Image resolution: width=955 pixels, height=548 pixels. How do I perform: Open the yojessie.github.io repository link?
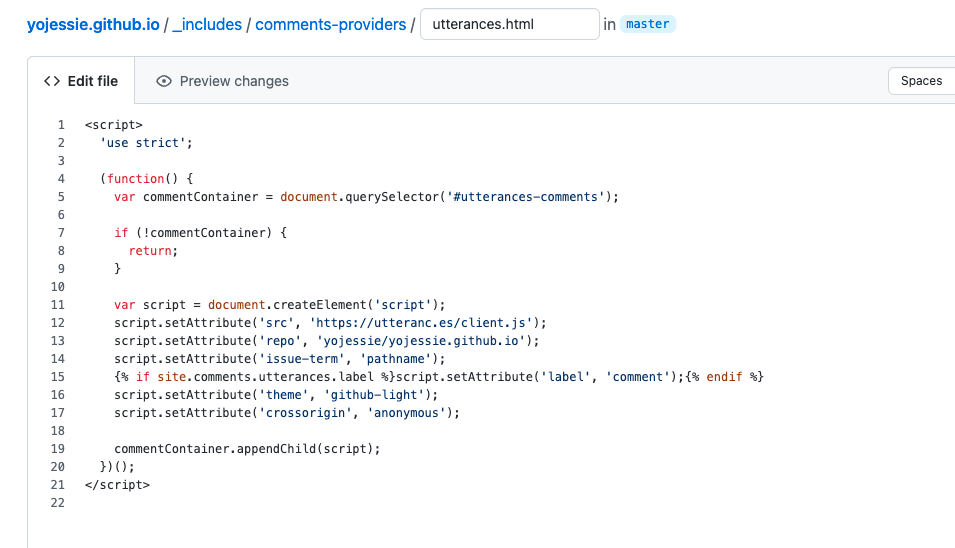coord(93,24)
